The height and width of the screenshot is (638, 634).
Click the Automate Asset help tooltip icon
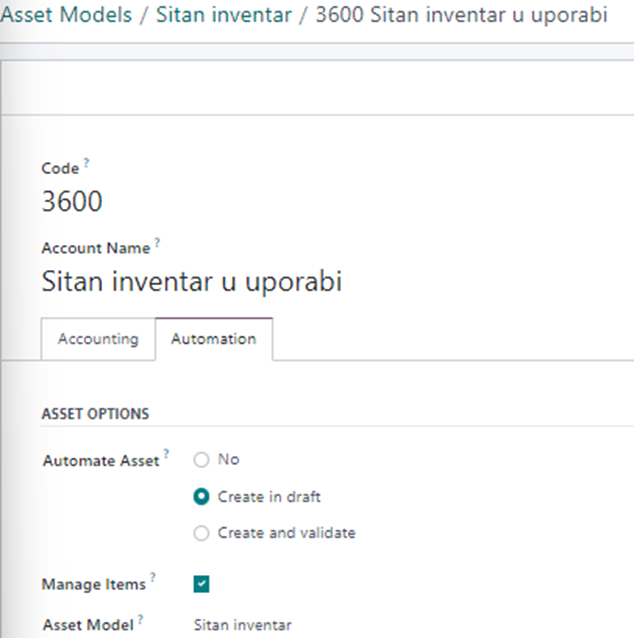coord(166,455)
